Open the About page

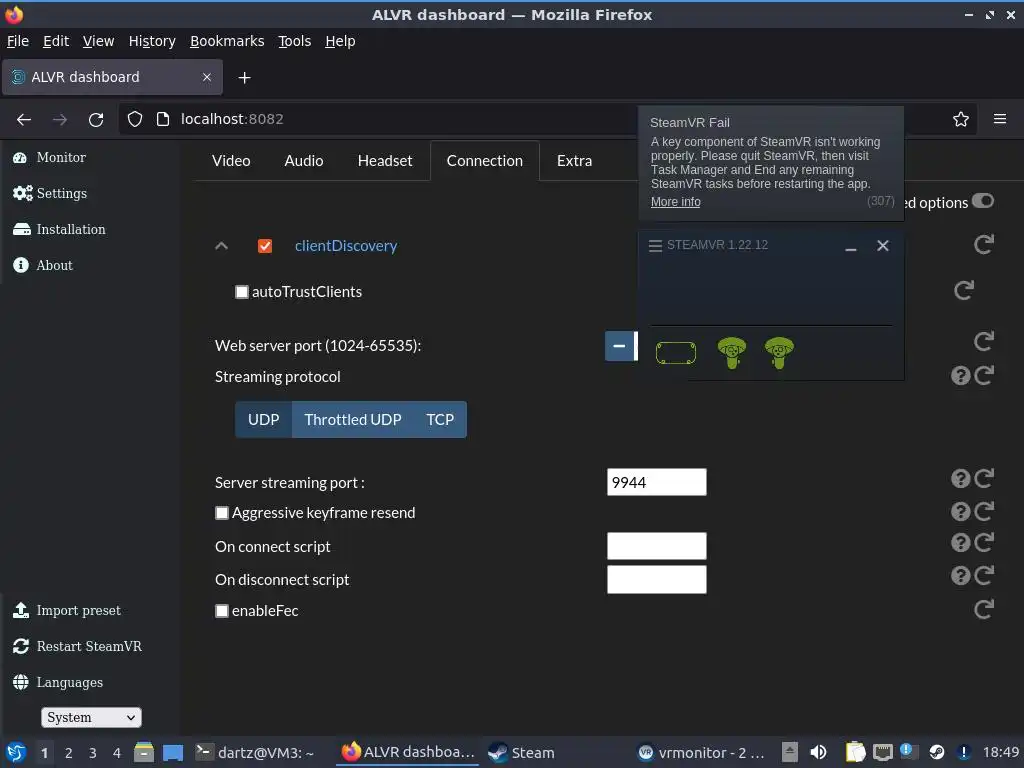point(43,265)
